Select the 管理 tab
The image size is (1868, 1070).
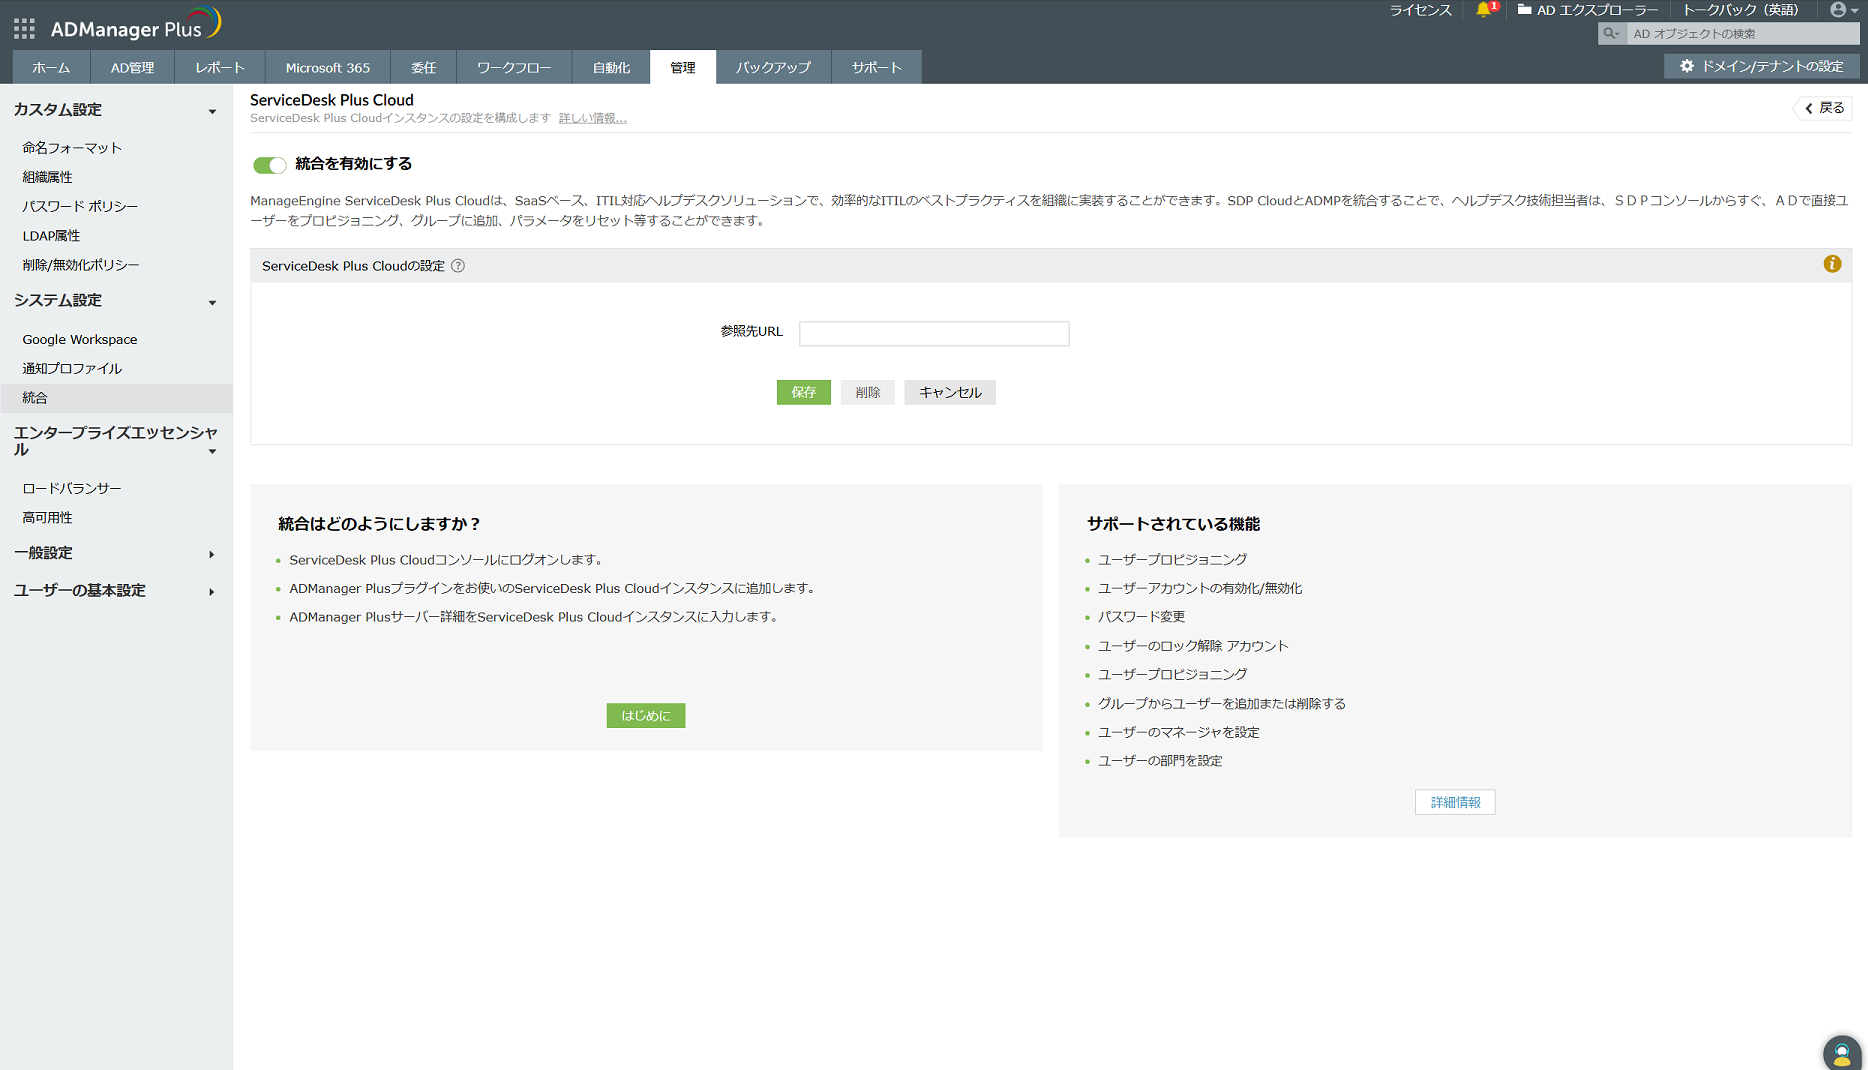pyautogui.click(x=683, y=67)
